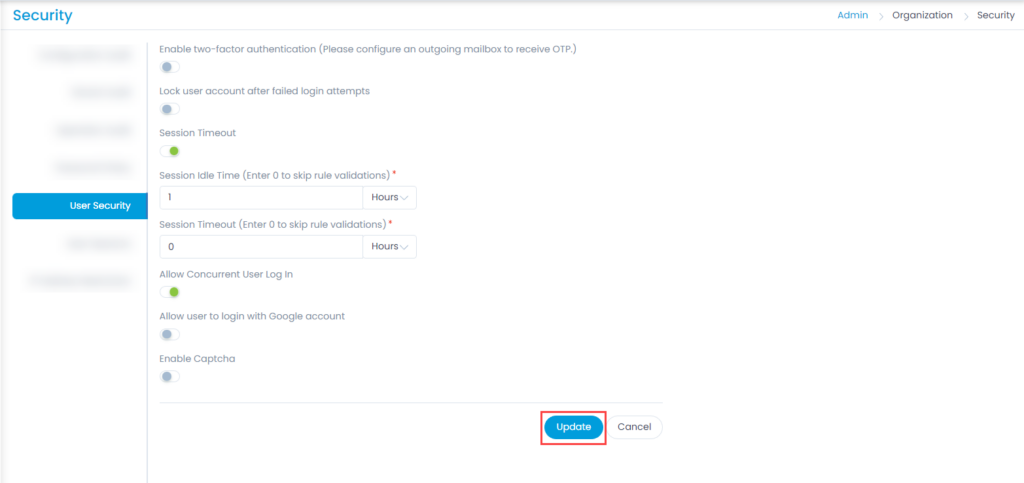This screenshot has height=483, width=1024.
Task: Click the Security page title heading
Action: 42,16
